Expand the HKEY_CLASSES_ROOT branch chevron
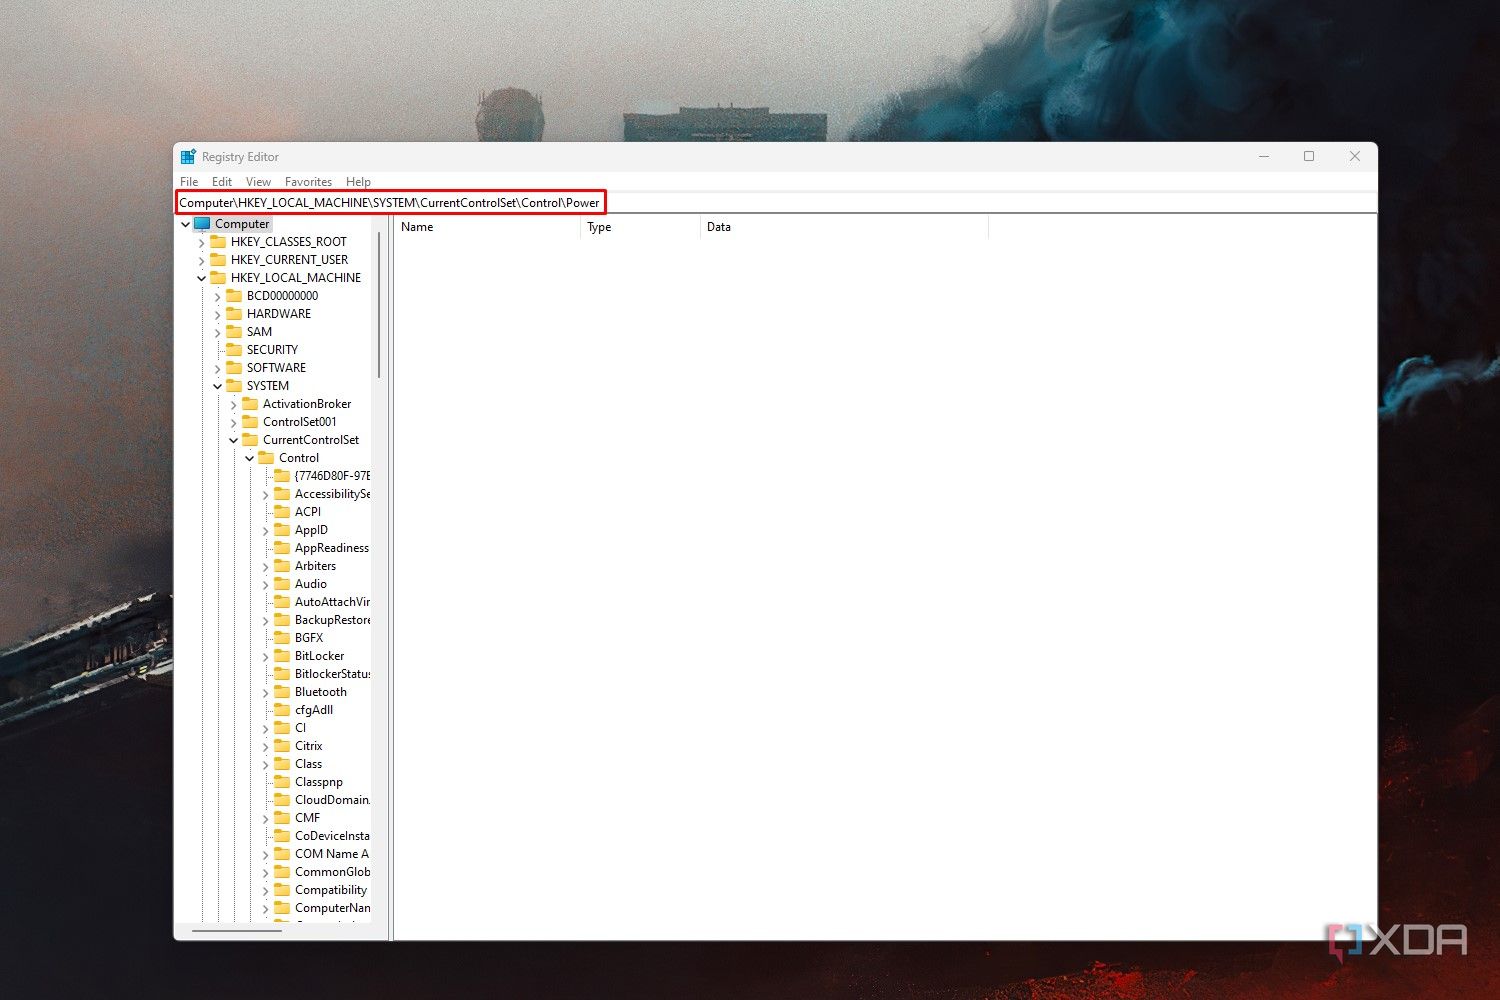1500x1000 pixels. click(202, 241)
